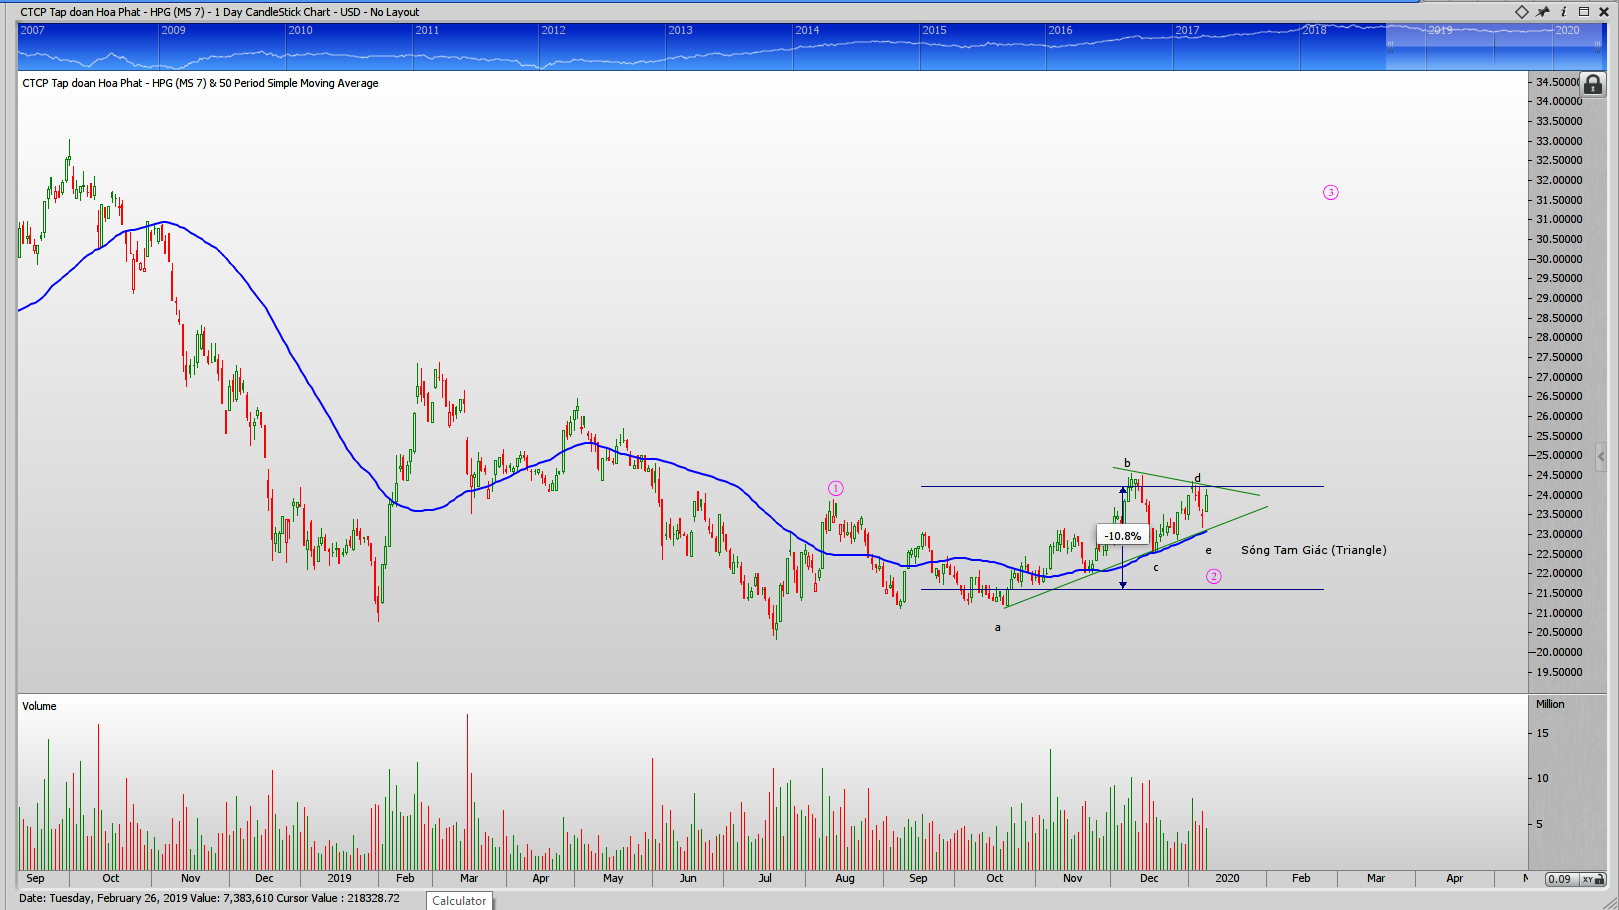
Task: Click the HPG 50 Period Moving Average title
Action: tap(200, 83)
